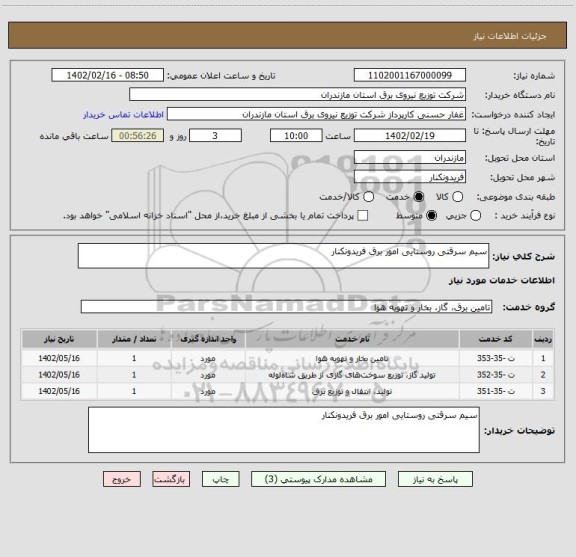Click service code ت -35-351
The height and width of the screenshot is (557, 576).
[x=496, y=391]
